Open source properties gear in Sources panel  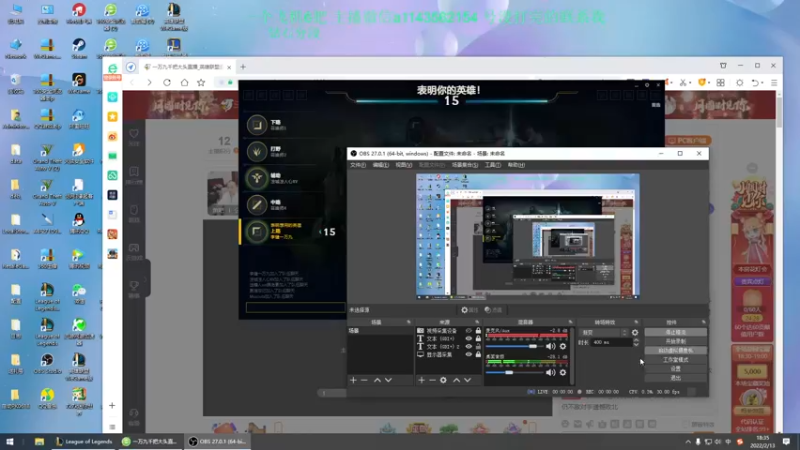(x=443, y=380)
